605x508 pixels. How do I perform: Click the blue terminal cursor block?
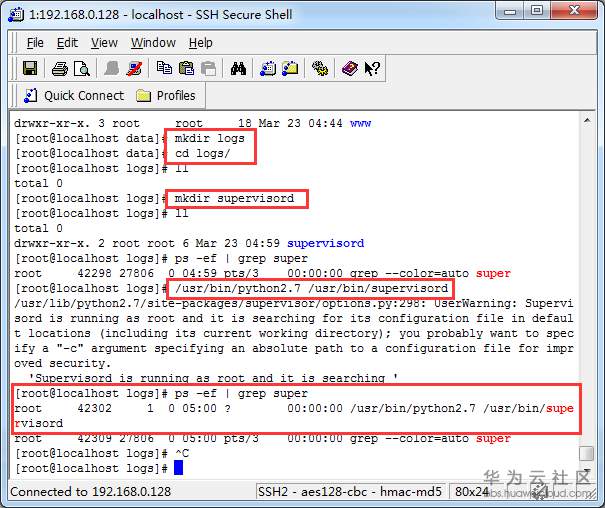(178, 468)
